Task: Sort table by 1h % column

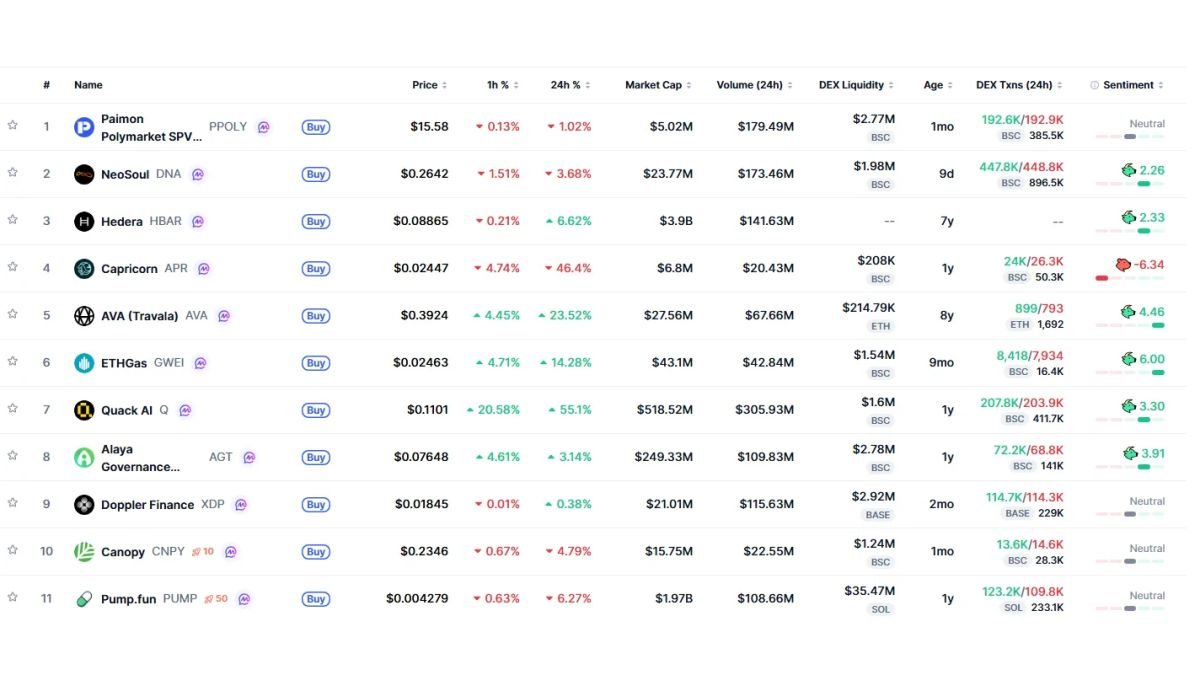Action: coord(503,85)
